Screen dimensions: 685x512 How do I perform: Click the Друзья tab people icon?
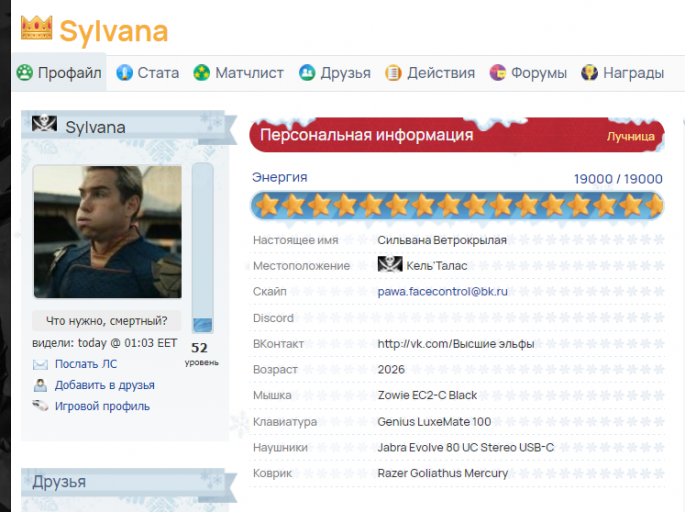307,73
